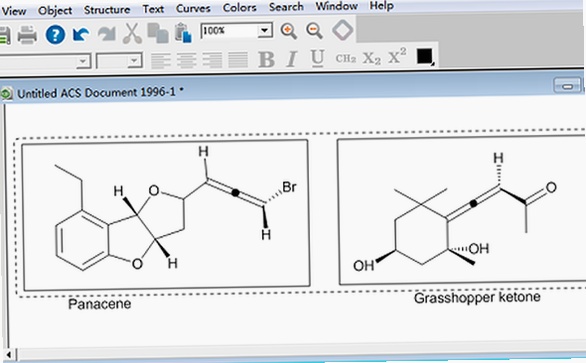586x363 pixels.
Task: Click the Undo arrow icon
Action: (x=80, y=34)
